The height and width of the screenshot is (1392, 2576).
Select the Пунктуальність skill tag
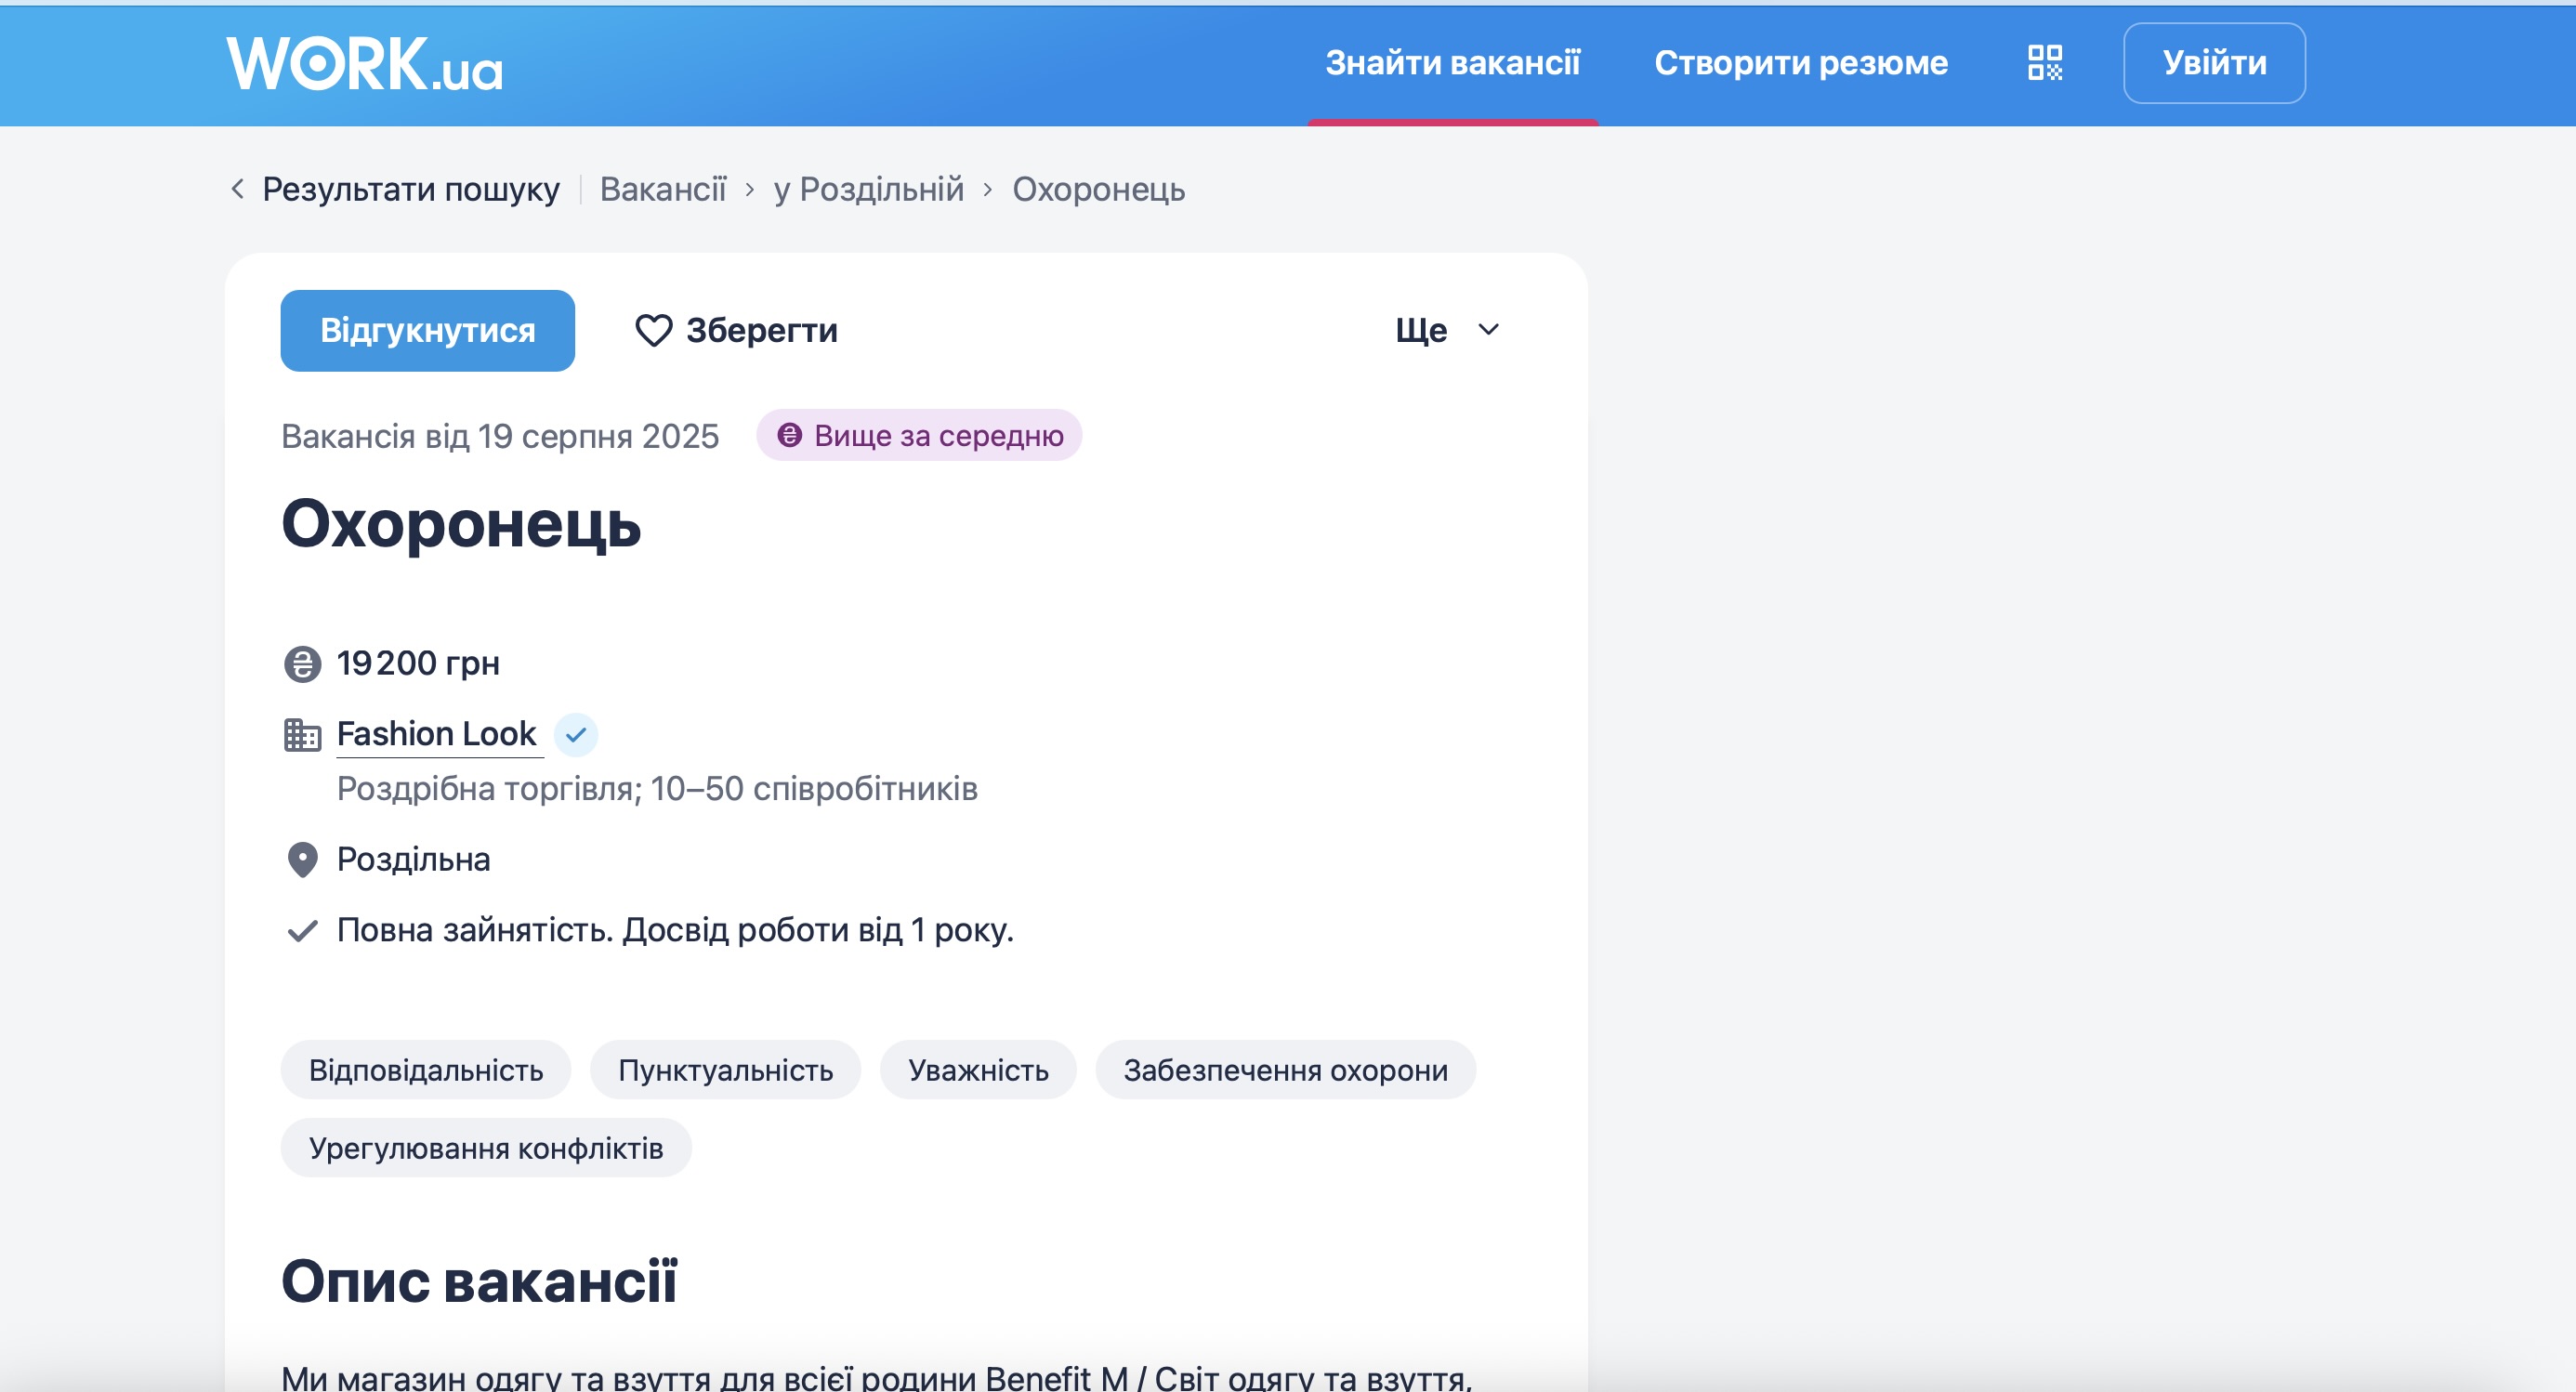pyautogui.click(x=725, y=1070)
